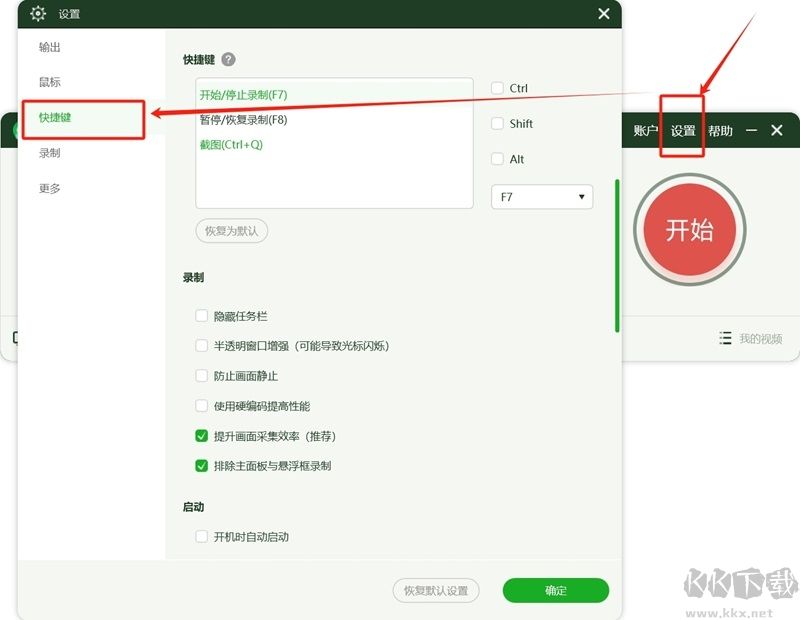Enable the Shift modifier checkbox
800x620 pixels.
(497, 123)
